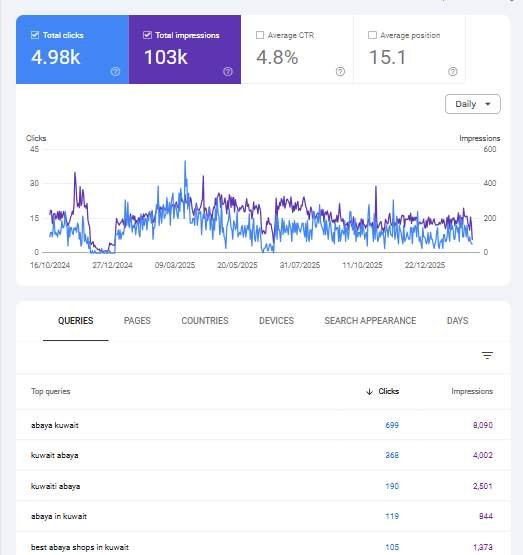Click the 190 clicks value
Image resolution: width=523 pixels, height=555 pixels.
coord(392,486)
